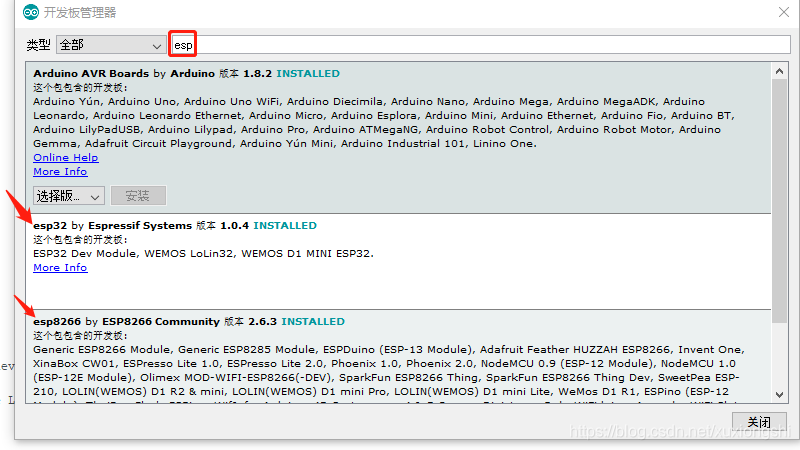Click INSTALLED status of Arduino AVR Boards

[308, 73]
